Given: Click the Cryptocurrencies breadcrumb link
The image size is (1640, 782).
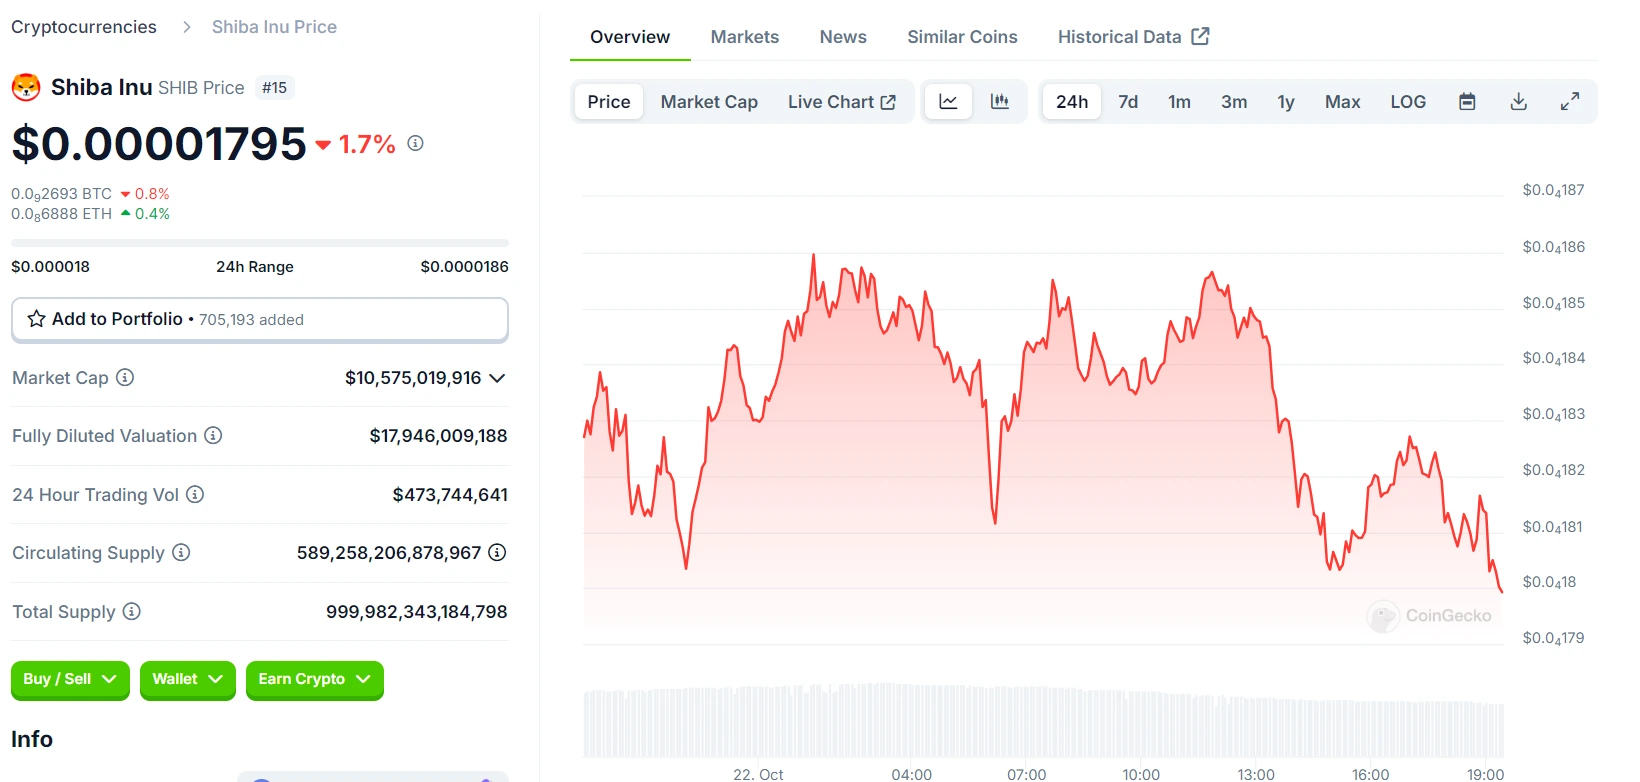Looking at the screenshot, I should 84,27.
